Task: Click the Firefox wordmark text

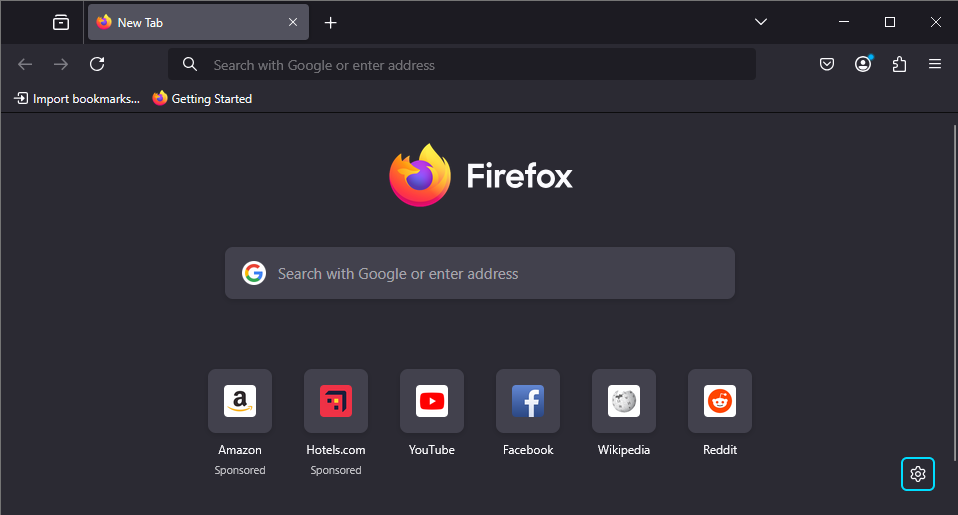Action: 519,176
